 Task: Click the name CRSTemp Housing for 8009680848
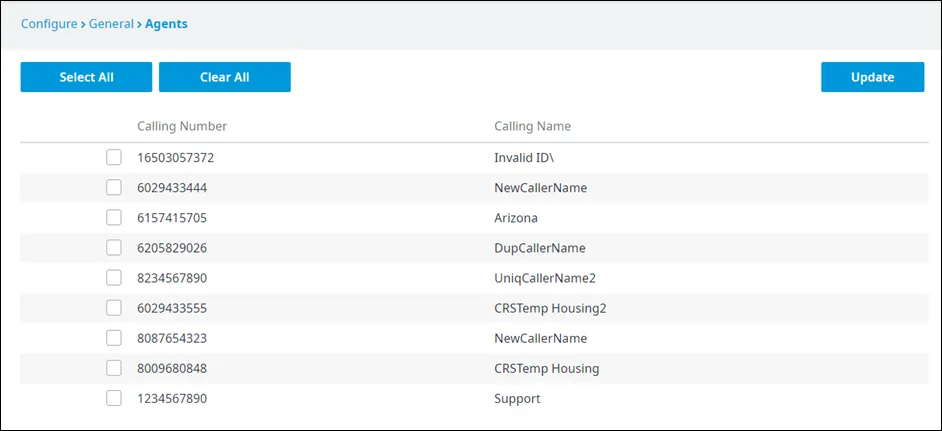pyautogui.click(x=547, y=368)
